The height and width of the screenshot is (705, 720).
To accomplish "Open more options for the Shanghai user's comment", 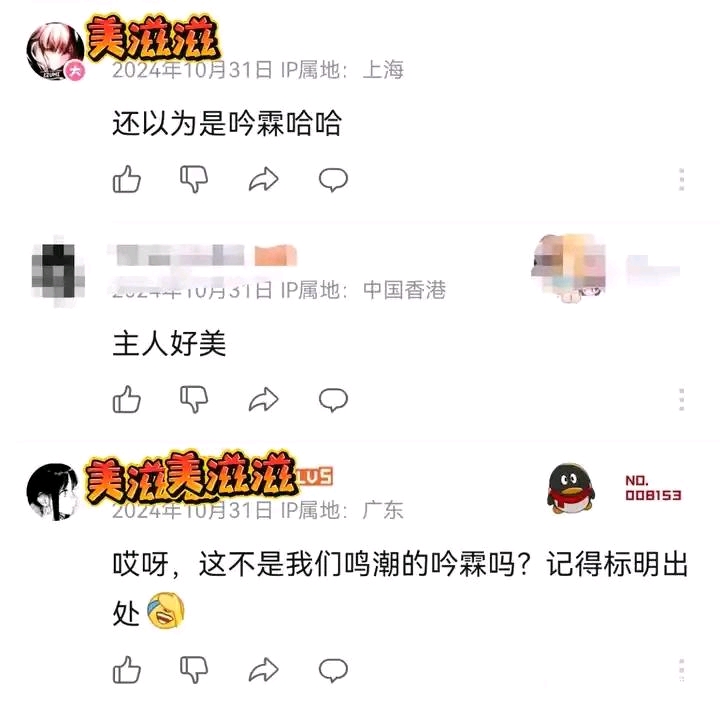I will [681, 179].
